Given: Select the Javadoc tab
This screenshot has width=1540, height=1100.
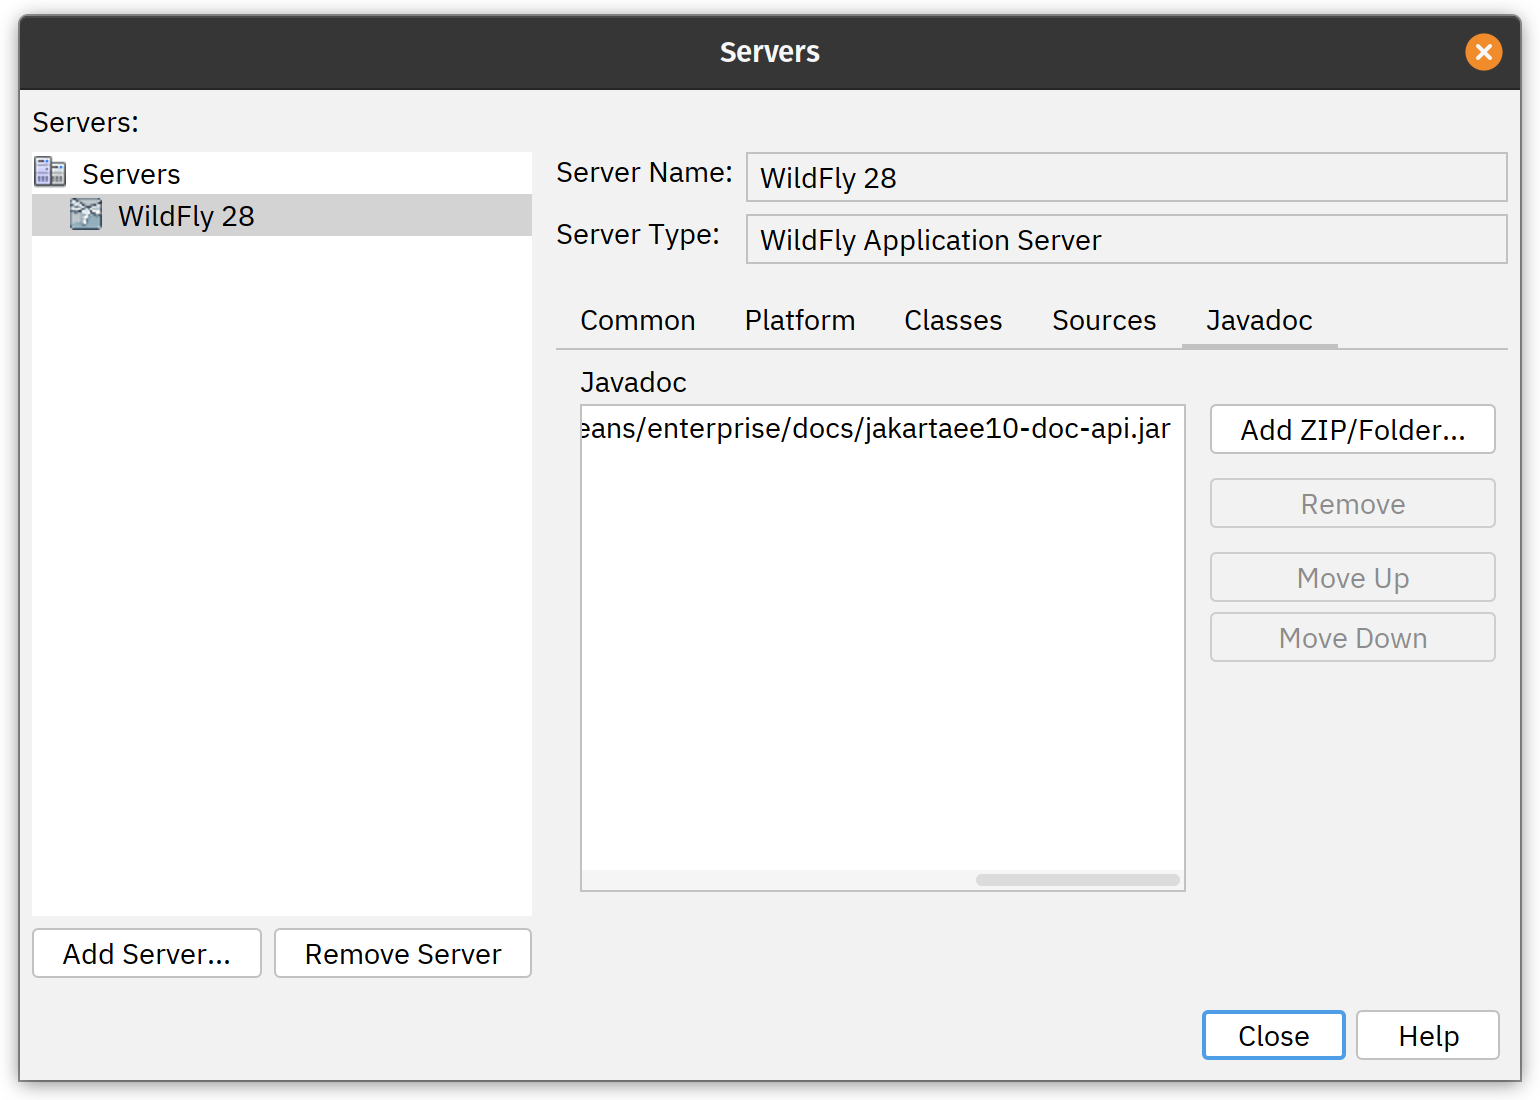Looking at the screenshot, I should (1259, 320).
